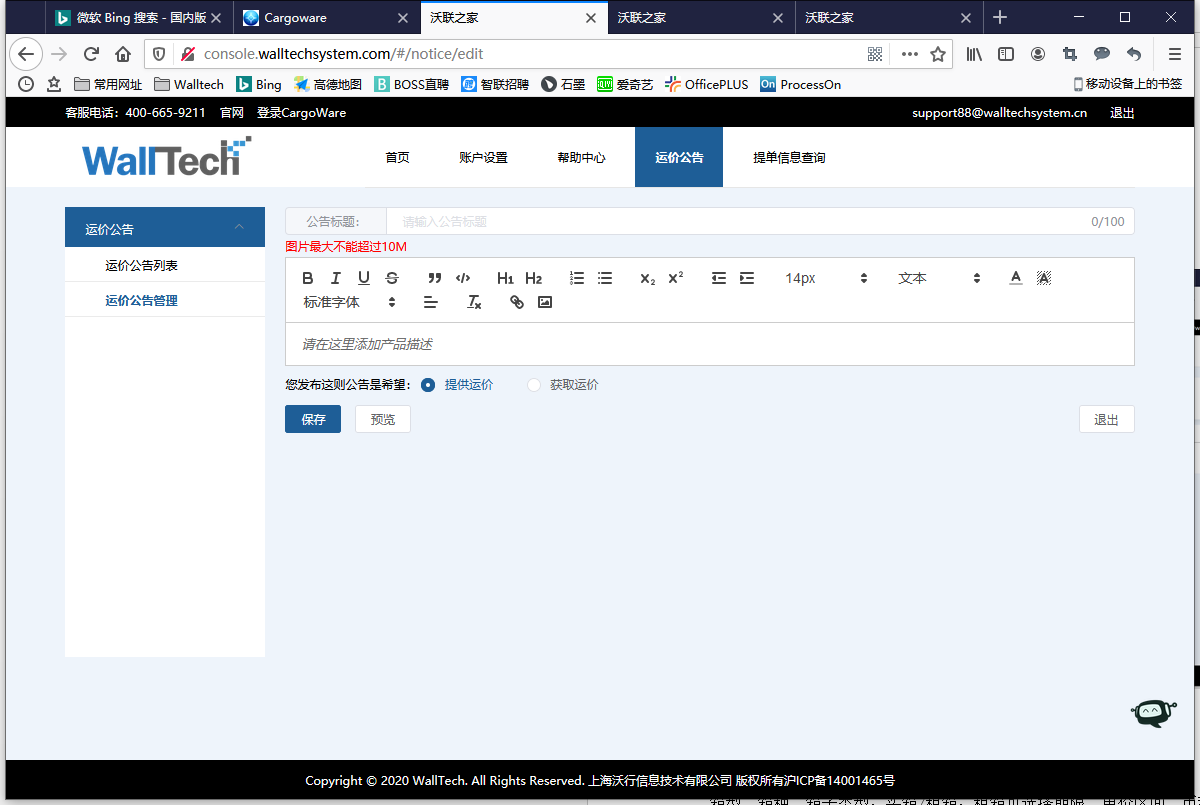Create a bulleted list
Screen dimensions: 1200x805
[605, 278]
